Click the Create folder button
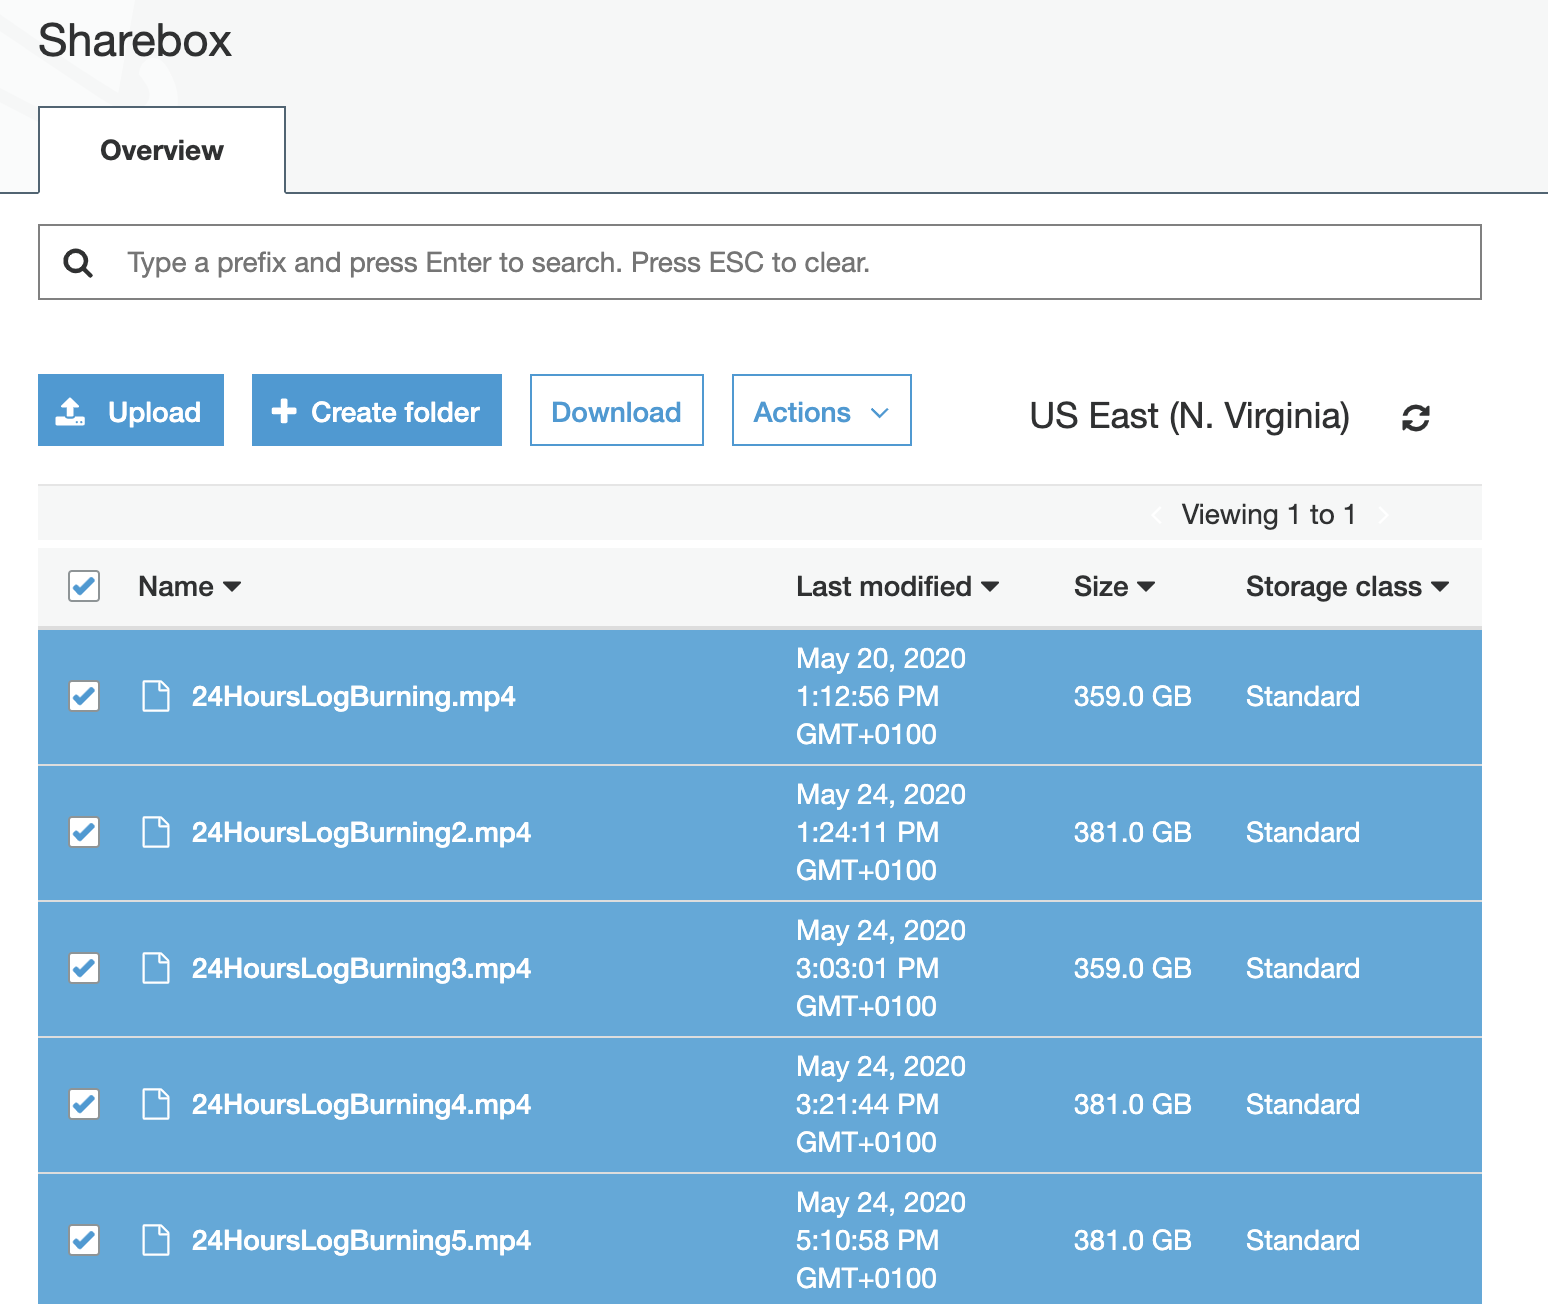 pyautogui.click(x=376, y=411)
